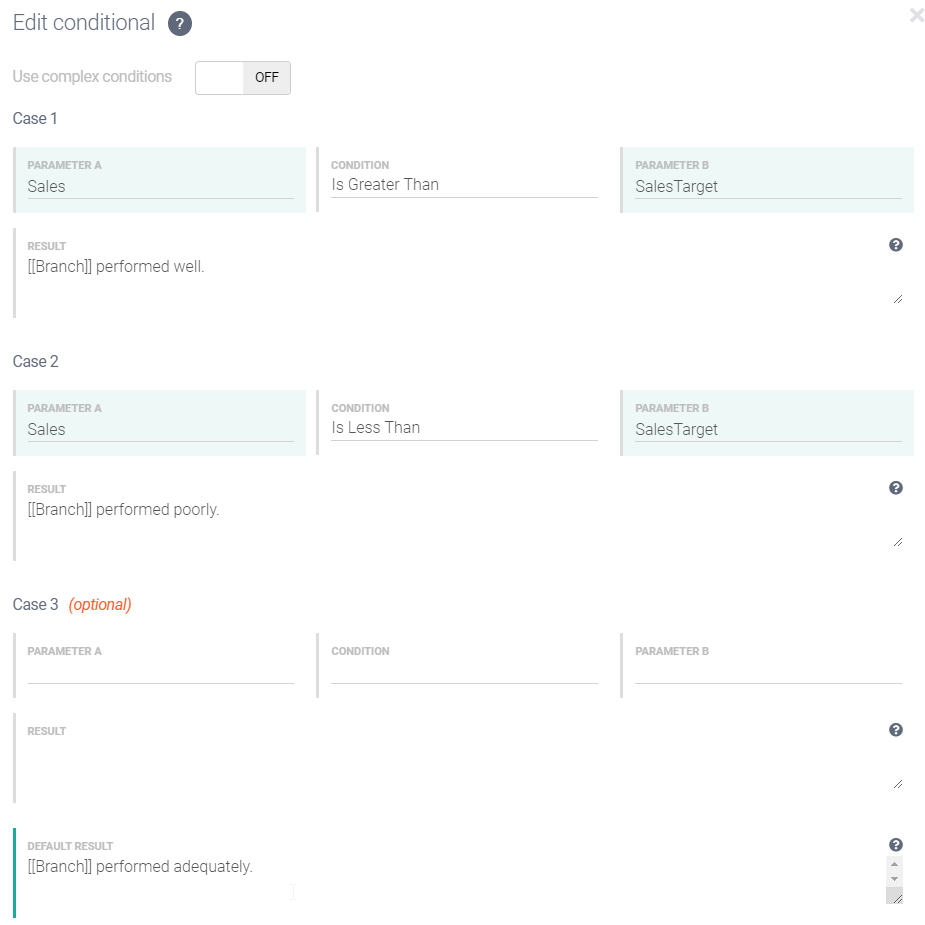The width and height of the screenshot is (925, 925).
Task: Open the Condition selector showing Is Greater Than
Action: tap(463, 184)
